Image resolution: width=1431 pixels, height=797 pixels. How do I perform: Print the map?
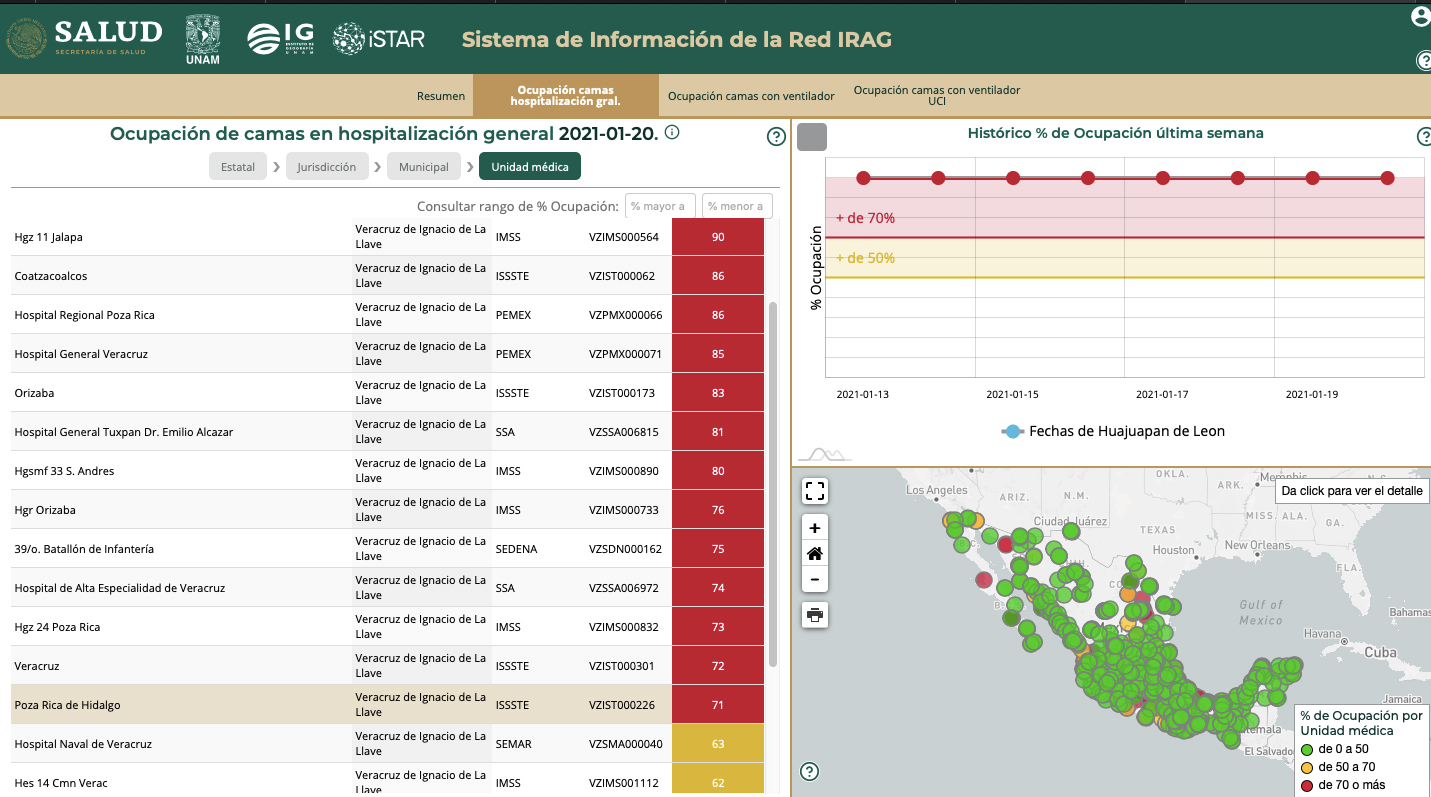(x=815, y=615)
